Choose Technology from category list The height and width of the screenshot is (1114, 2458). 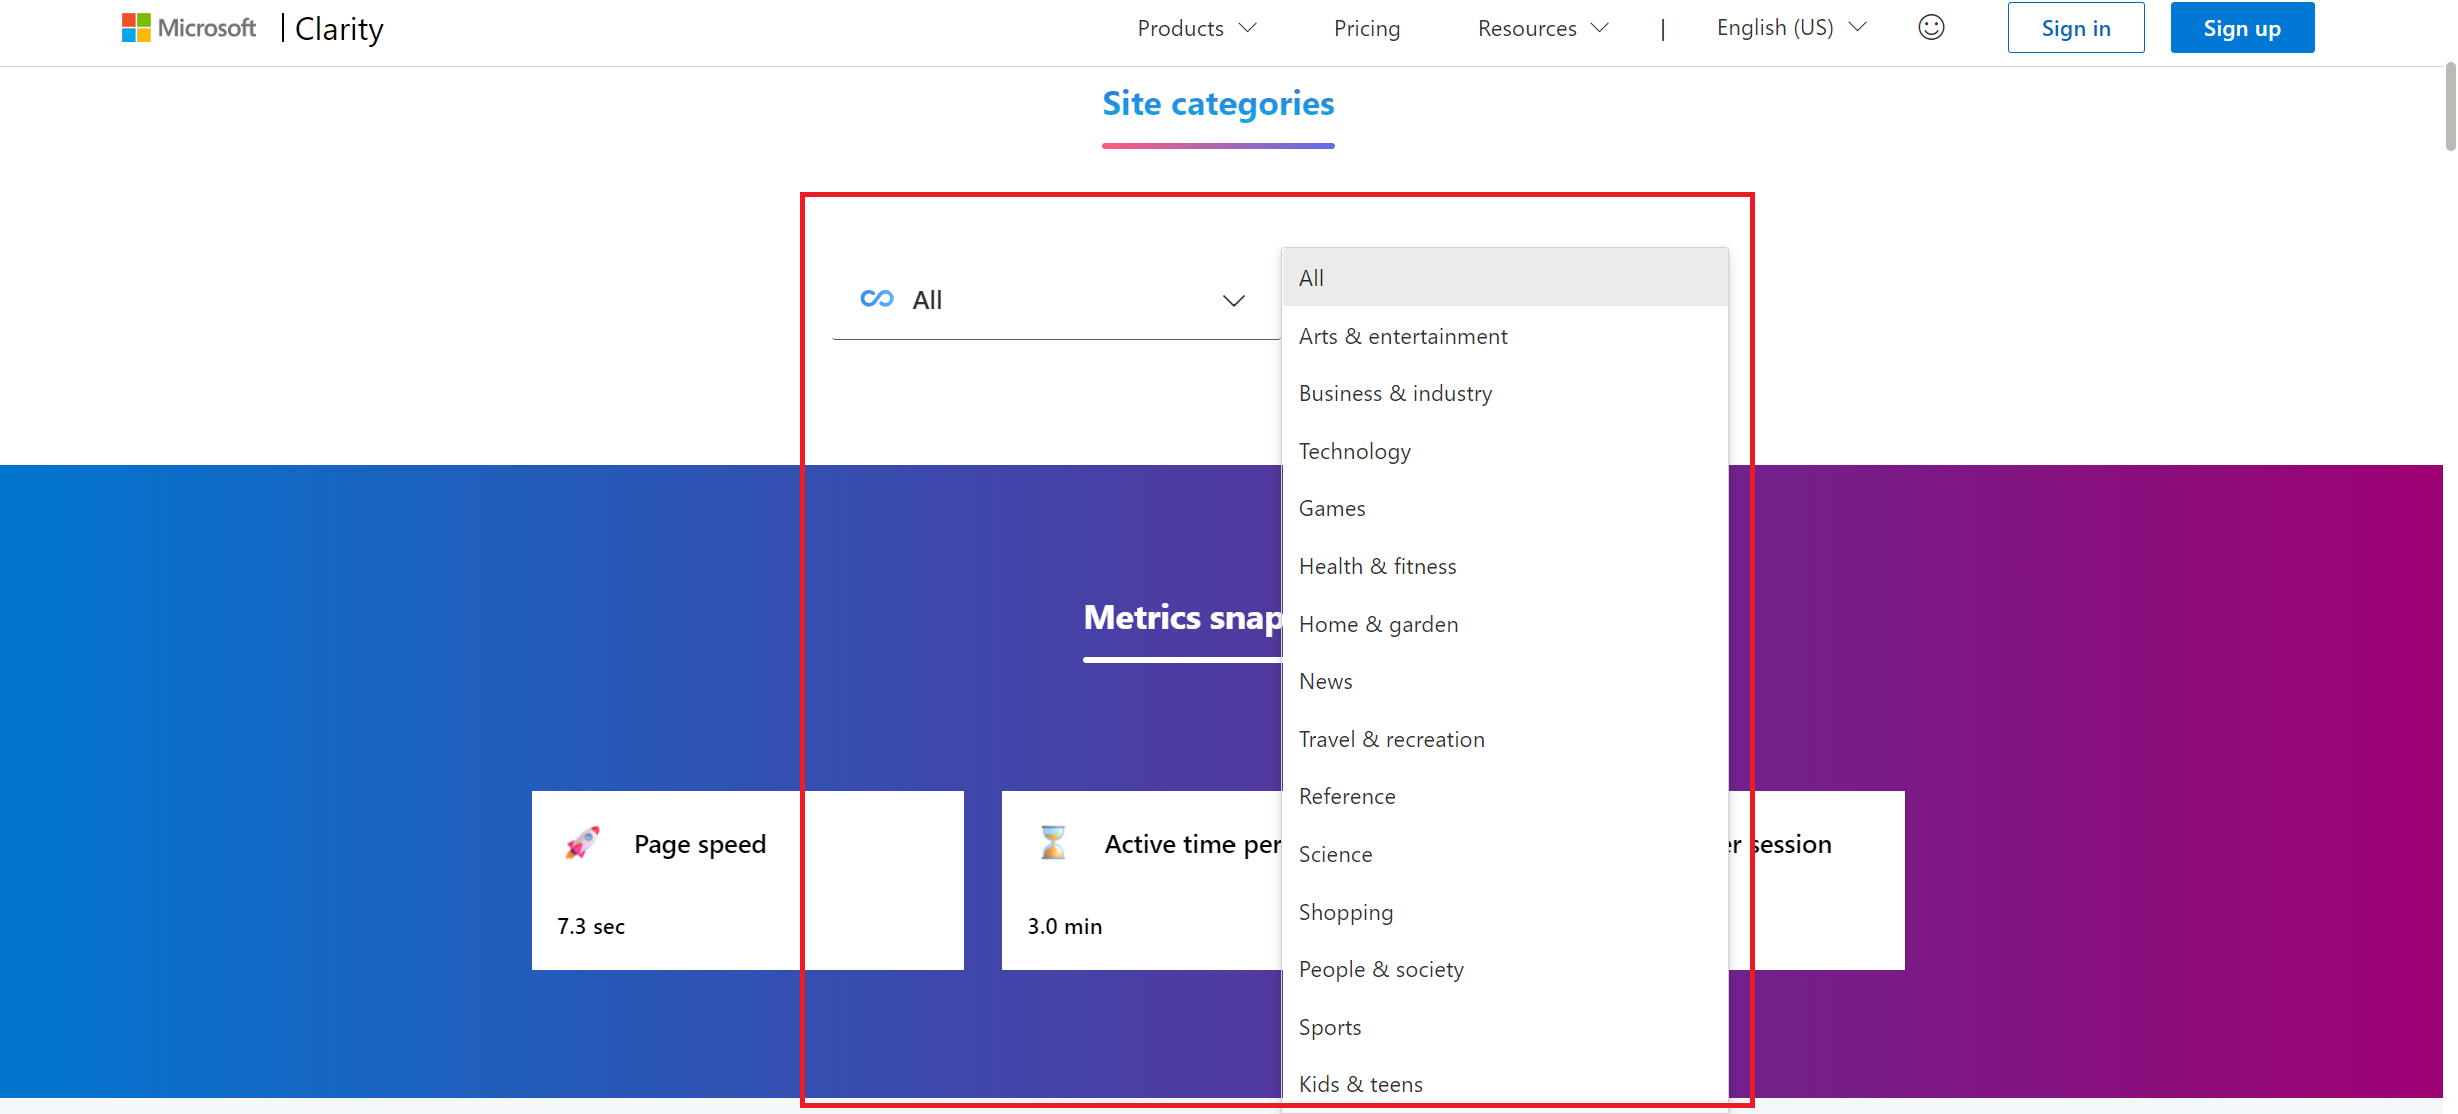[x=1354, y=451]
